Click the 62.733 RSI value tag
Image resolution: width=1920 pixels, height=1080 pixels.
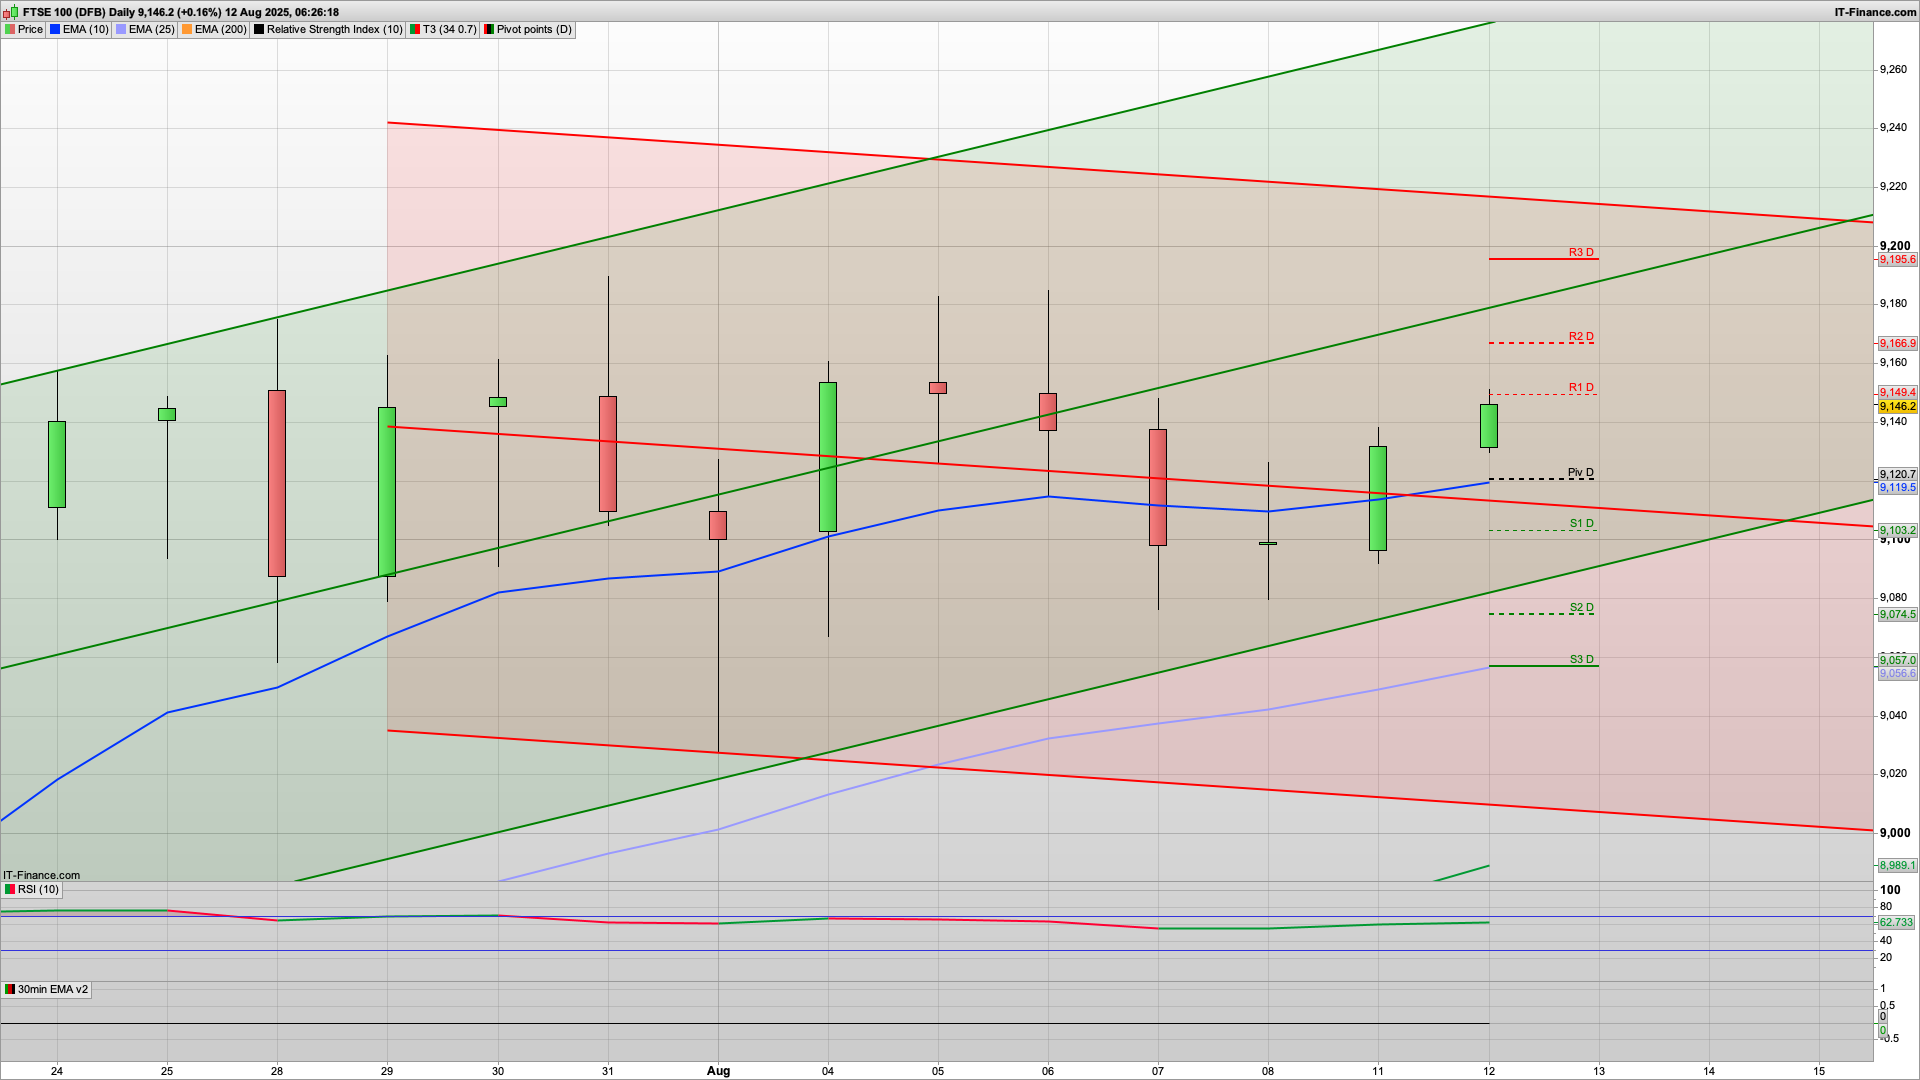(x=1896, y=922)
